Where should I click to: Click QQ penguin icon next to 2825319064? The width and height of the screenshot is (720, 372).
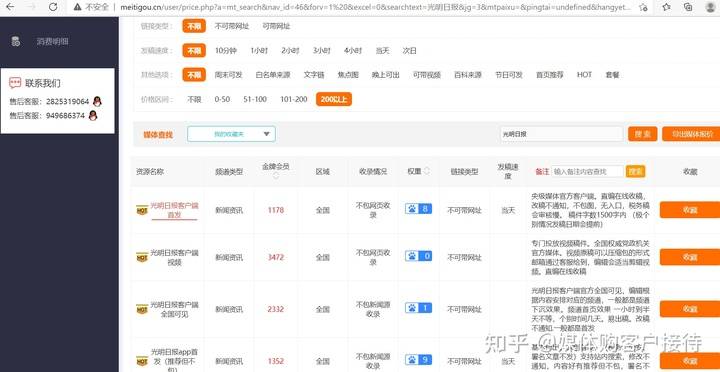(97, 101)
